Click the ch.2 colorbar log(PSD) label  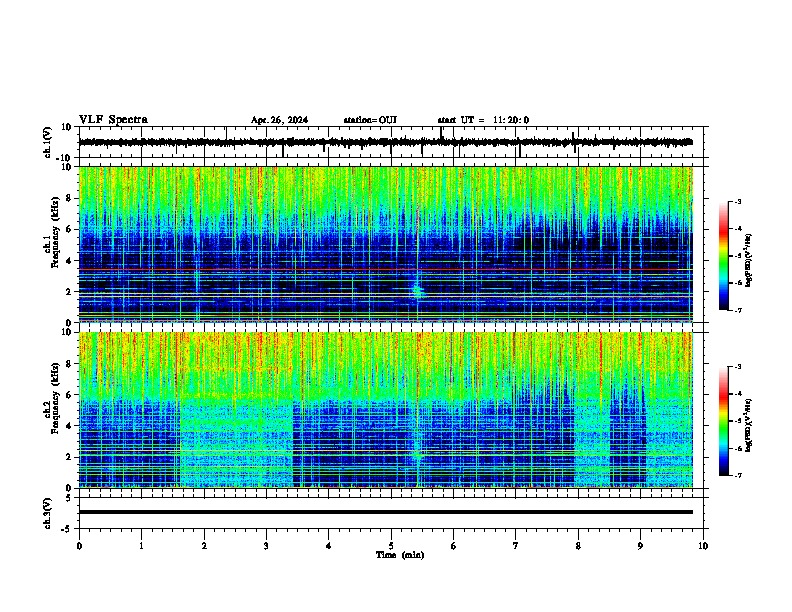(x=748, y=425)
